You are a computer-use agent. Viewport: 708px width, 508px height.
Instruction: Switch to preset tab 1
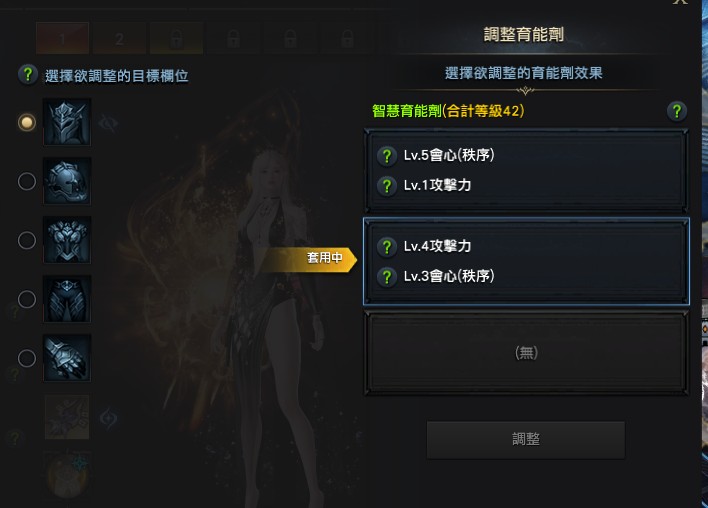tap(62, 39)
